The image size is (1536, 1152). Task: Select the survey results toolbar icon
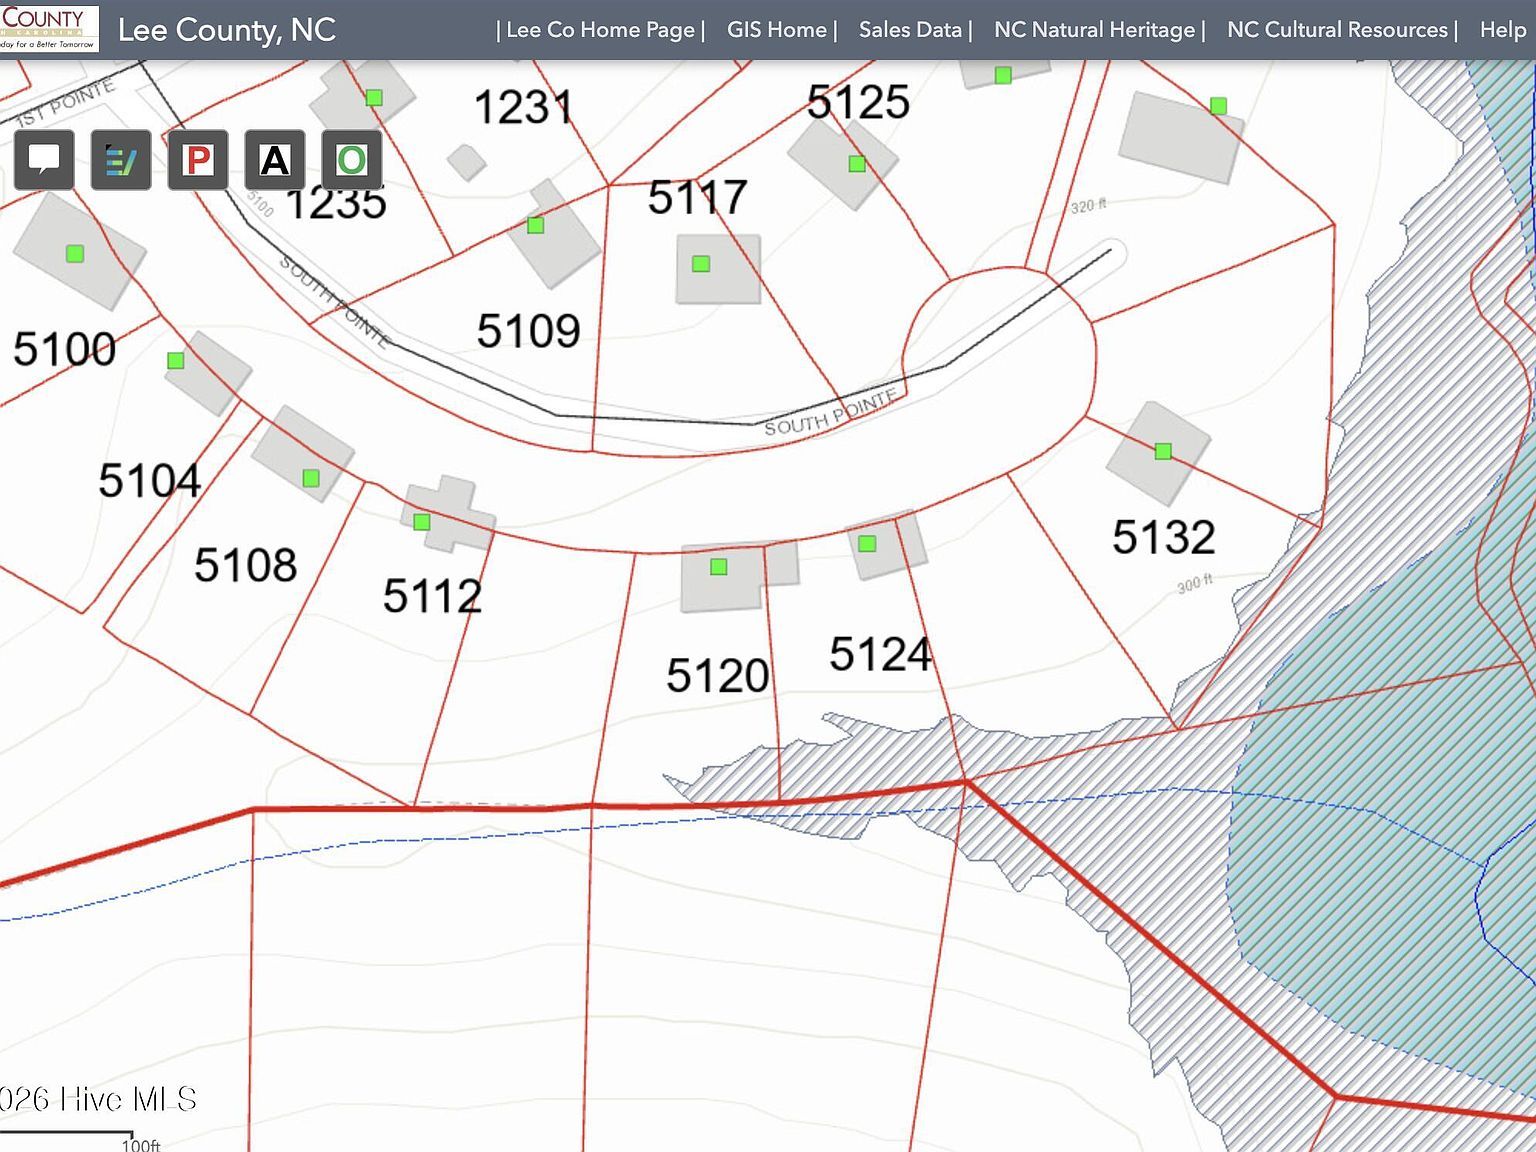[x=120, y=161]
